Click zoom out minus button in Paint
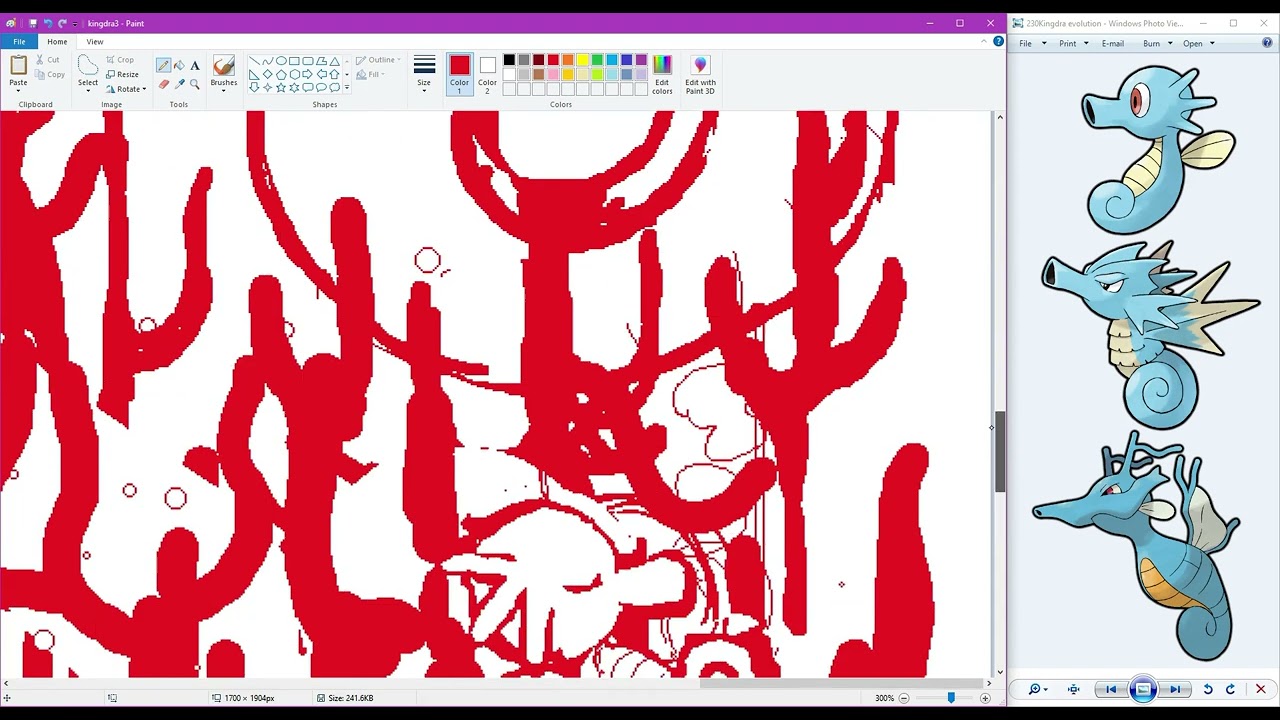1280x720 pixels. (904, 698)
